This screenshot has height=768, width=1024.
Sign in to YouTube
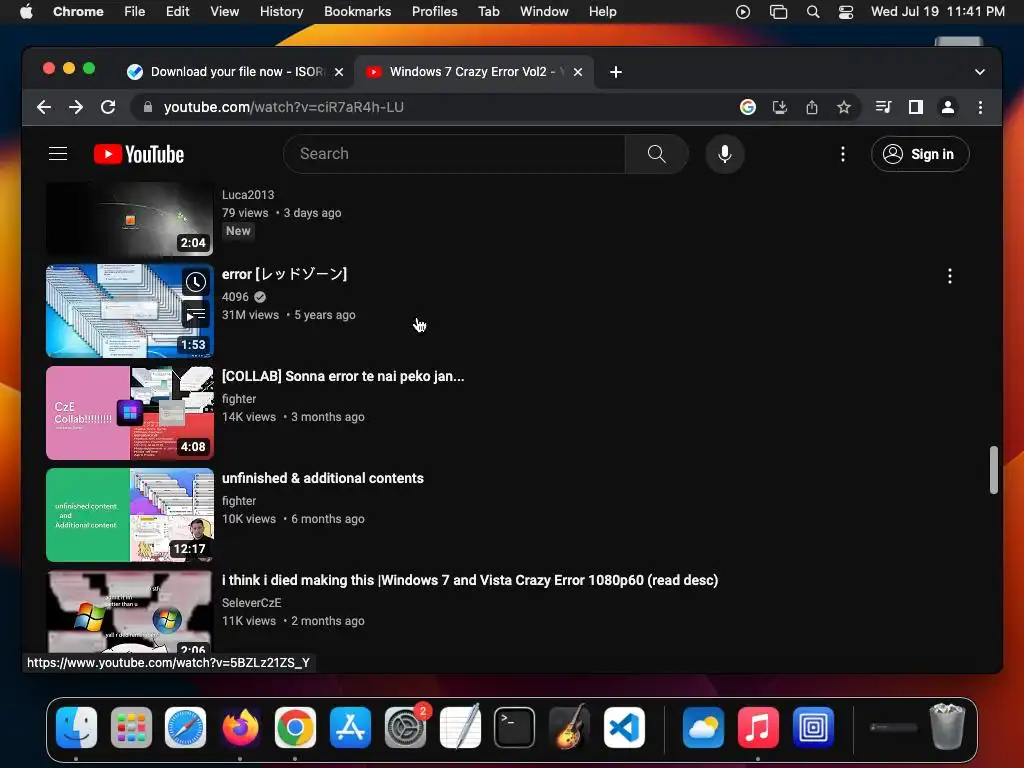tap(920, 154)
